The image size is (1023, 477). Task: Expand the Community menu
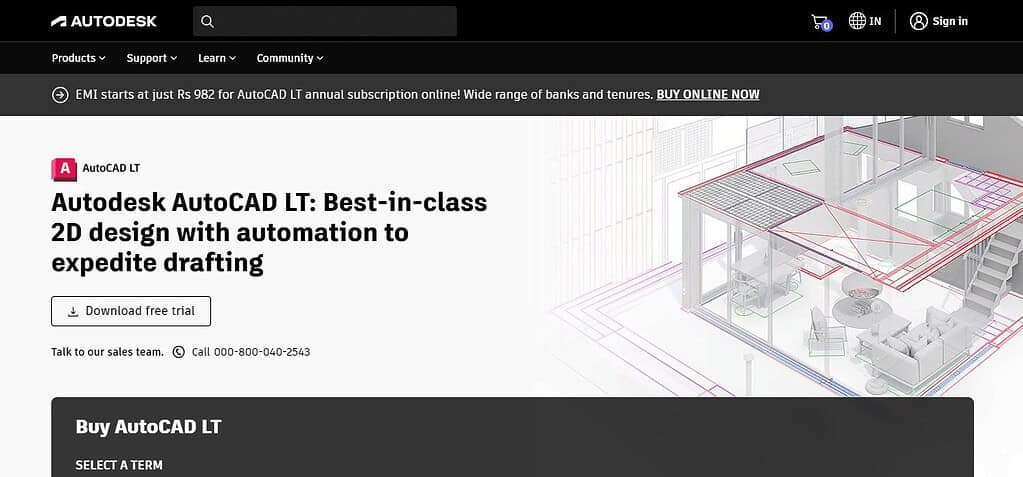tap(290, 58)
